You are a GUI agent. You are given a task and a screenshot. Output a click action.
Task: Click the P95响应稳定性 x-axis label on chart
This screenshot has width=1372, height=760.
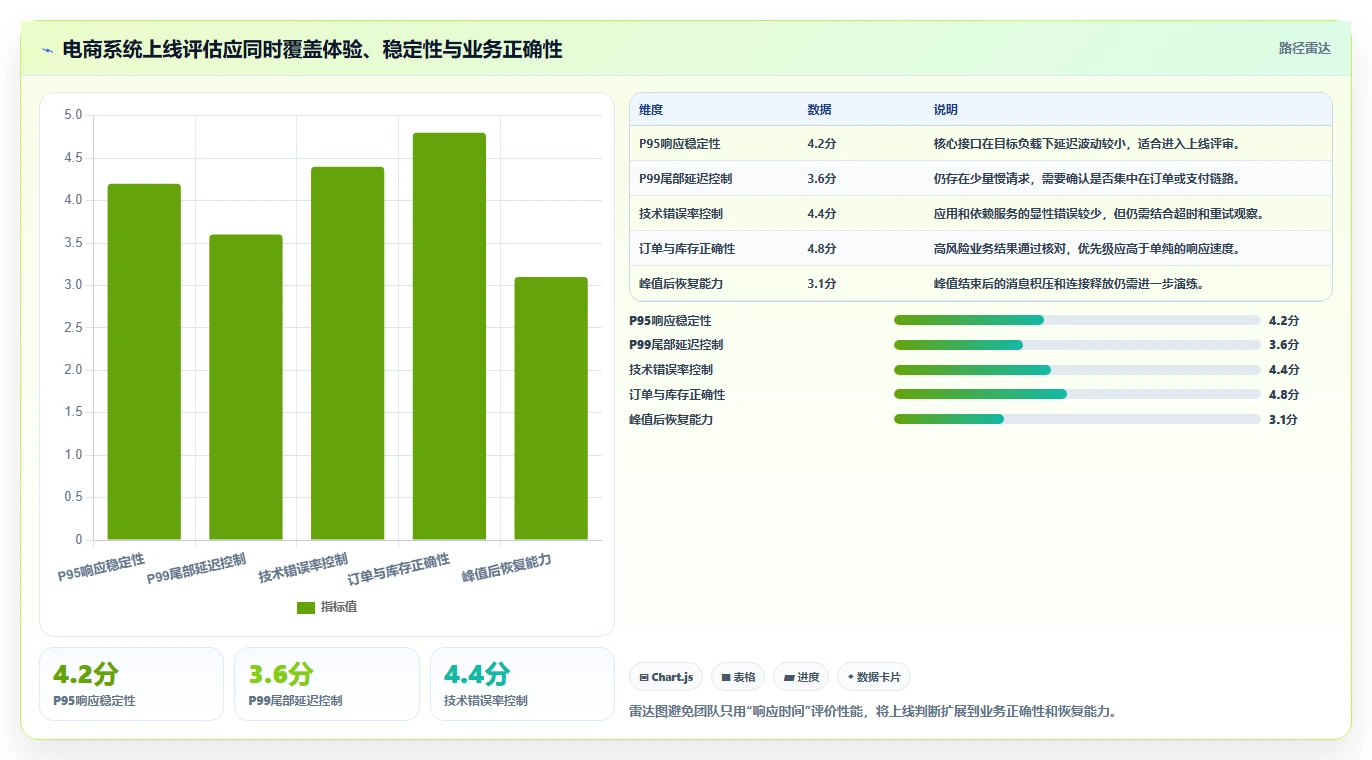tap(101, 567)
